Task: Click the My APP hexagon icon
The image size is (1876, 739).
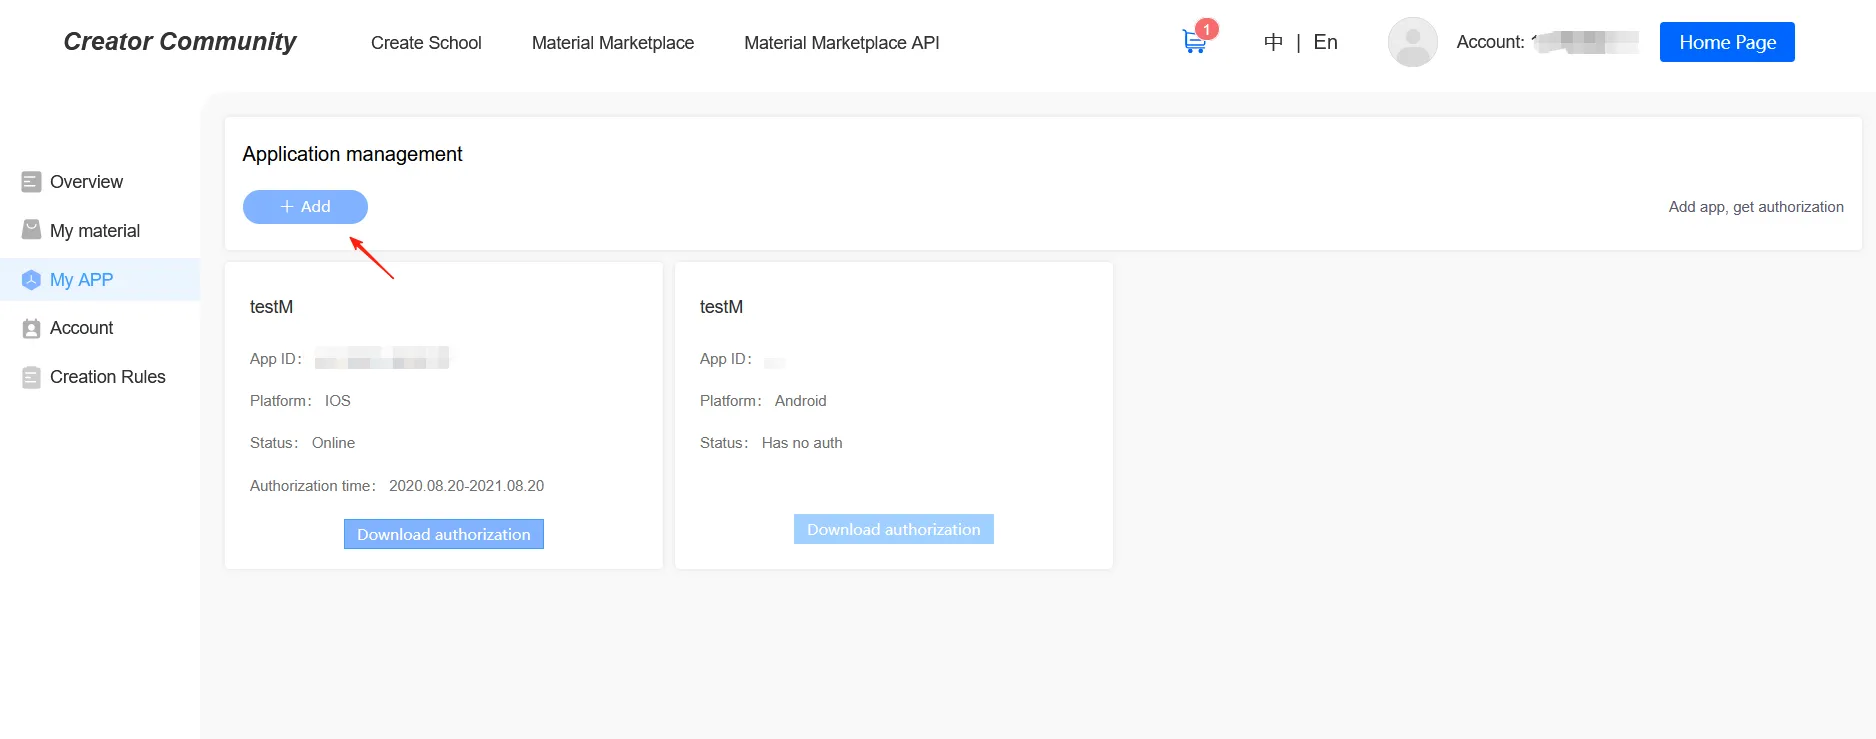Action: tap(31, 280)
